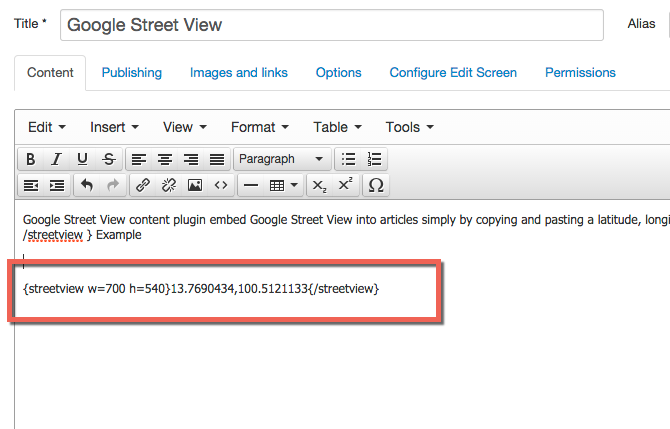Open source code view
The width and height of the screenshot is (670, 429).
(x=221, y=185)
